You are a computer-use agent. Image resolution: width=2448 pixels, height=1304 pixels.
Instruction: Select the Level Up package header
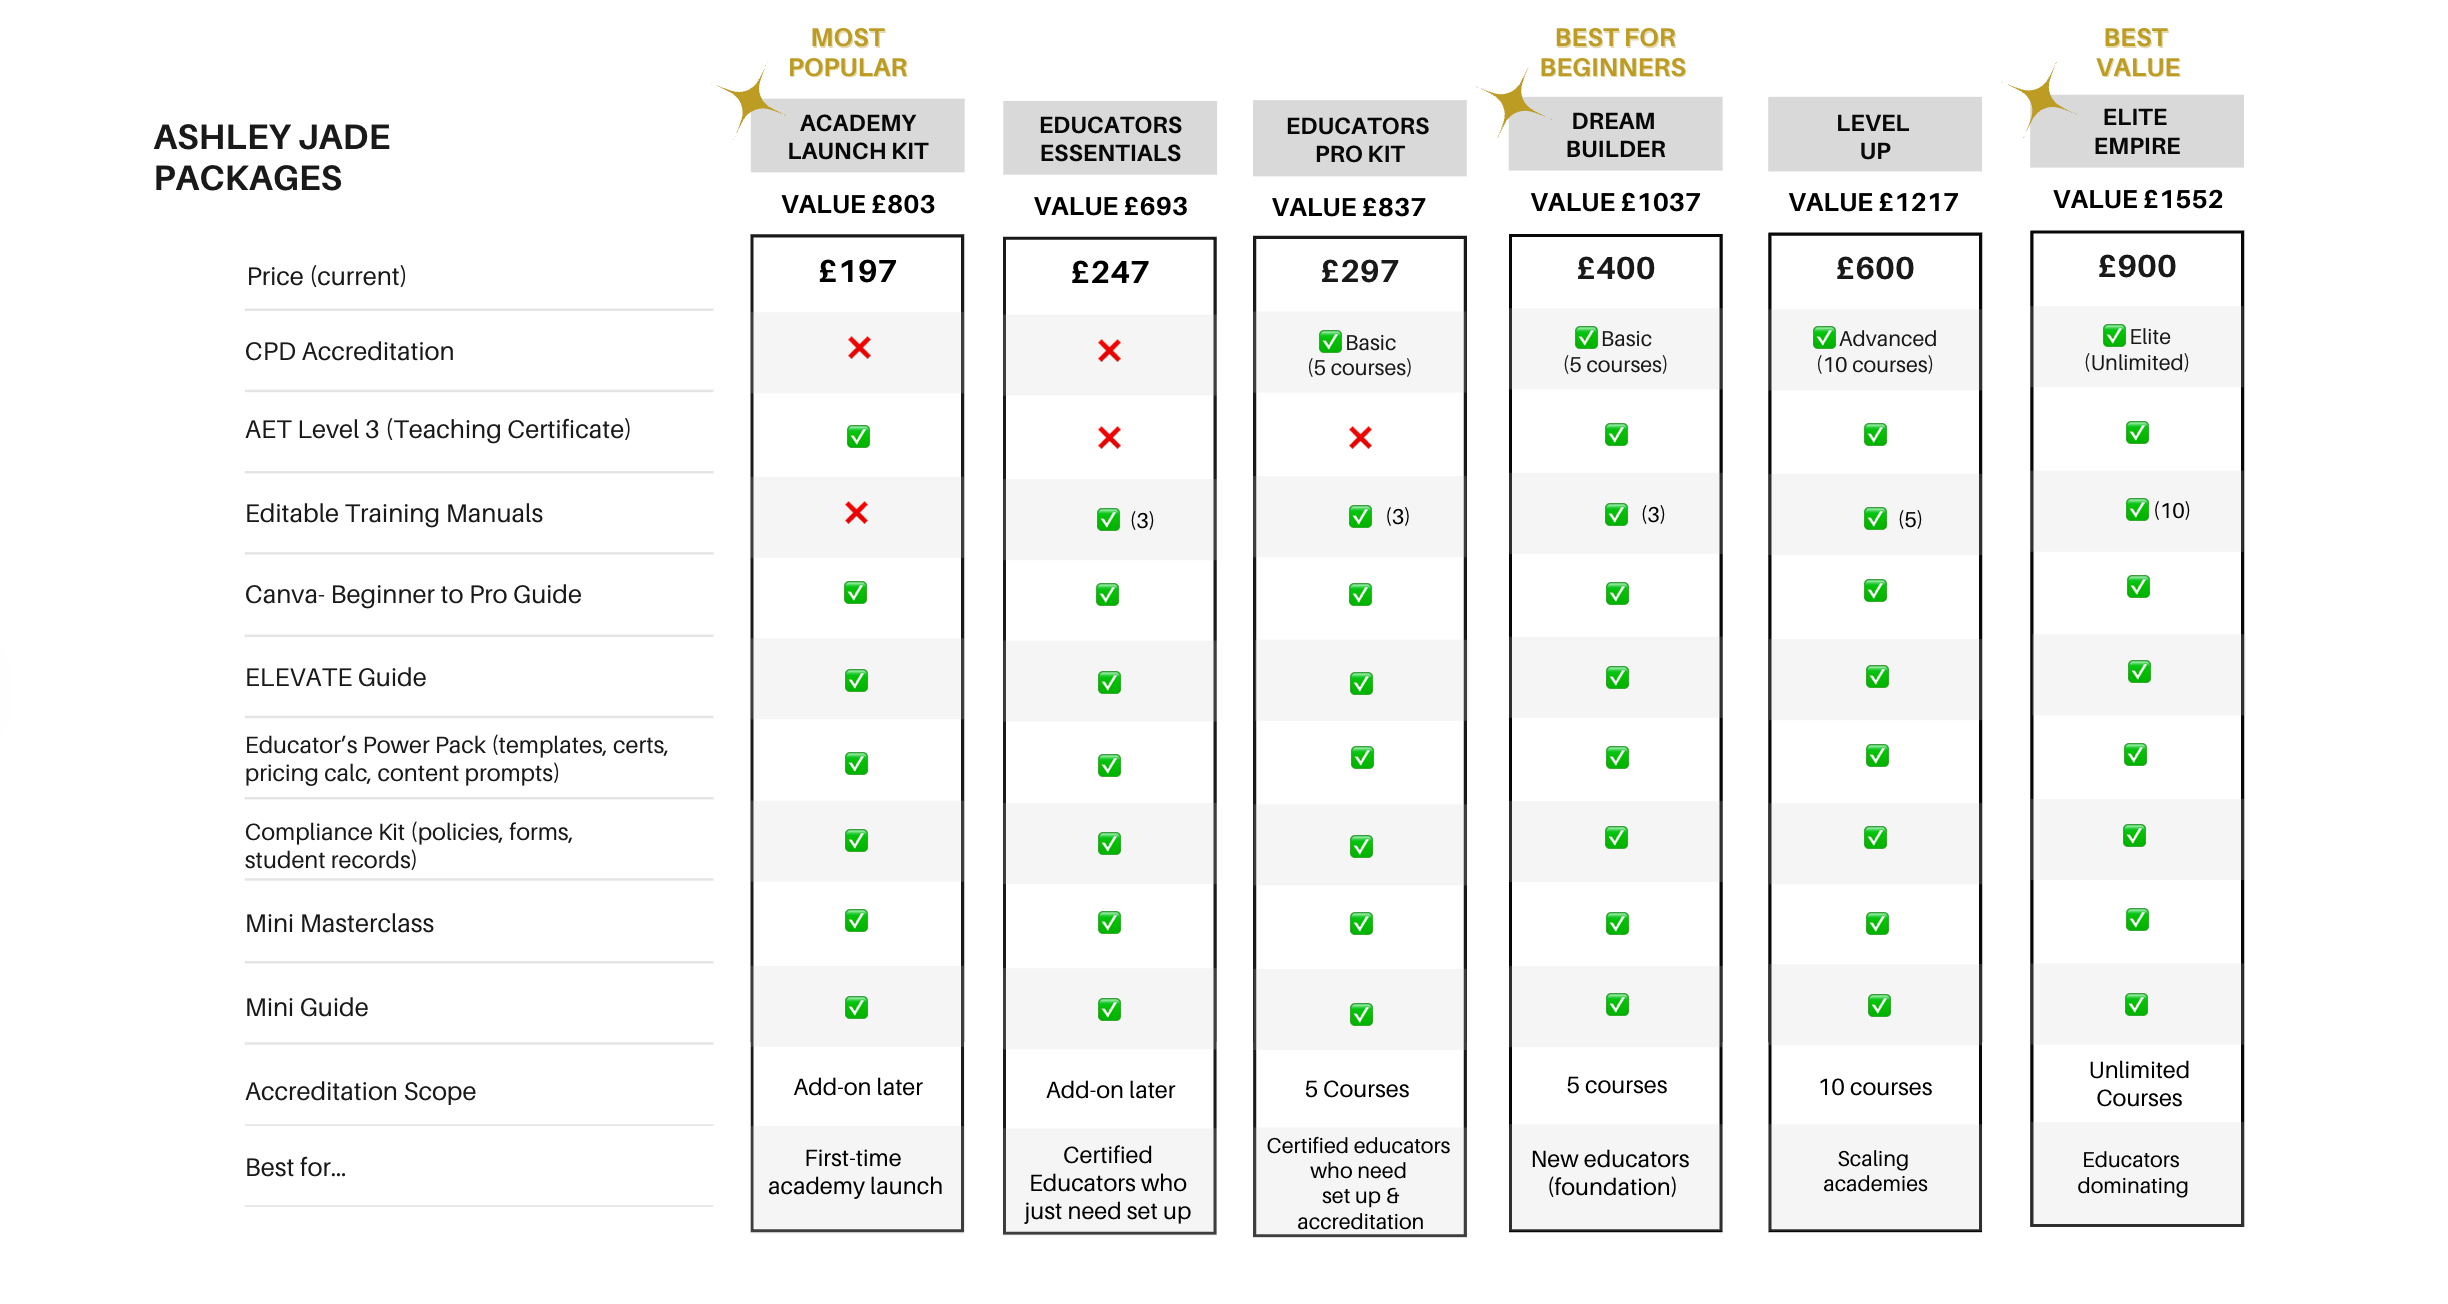[1874, 137]
